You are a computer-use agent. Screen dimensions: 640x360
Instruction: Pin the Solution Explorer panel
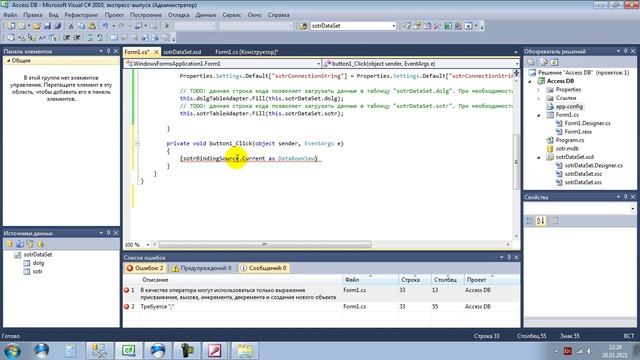click(625, 51)
